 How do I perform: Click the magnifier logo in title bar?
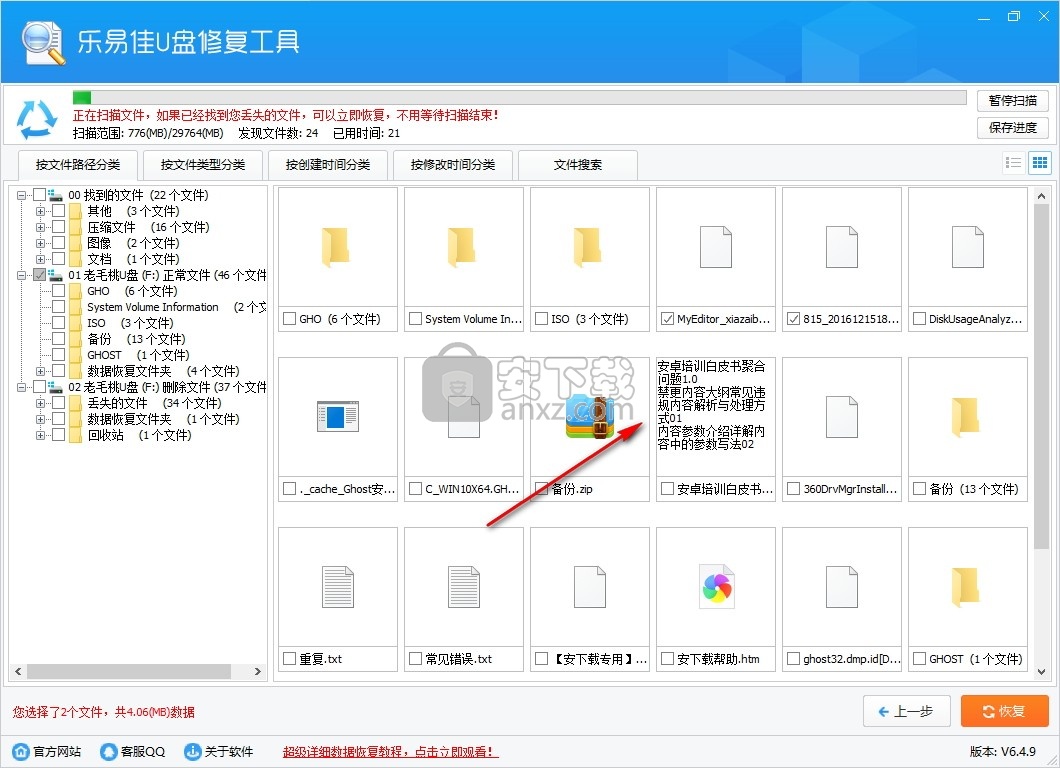pyautogui.click(x=43, y=43)
